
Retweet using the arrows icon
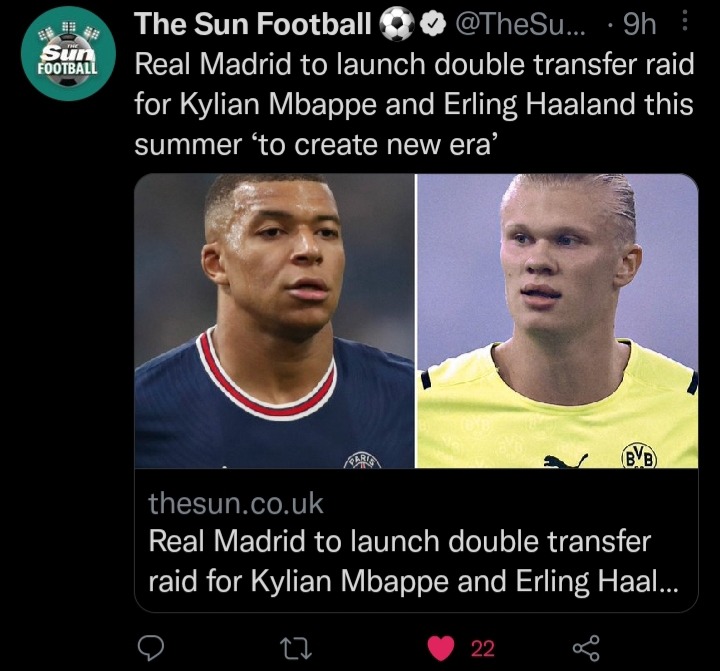[x=296, y=649]
